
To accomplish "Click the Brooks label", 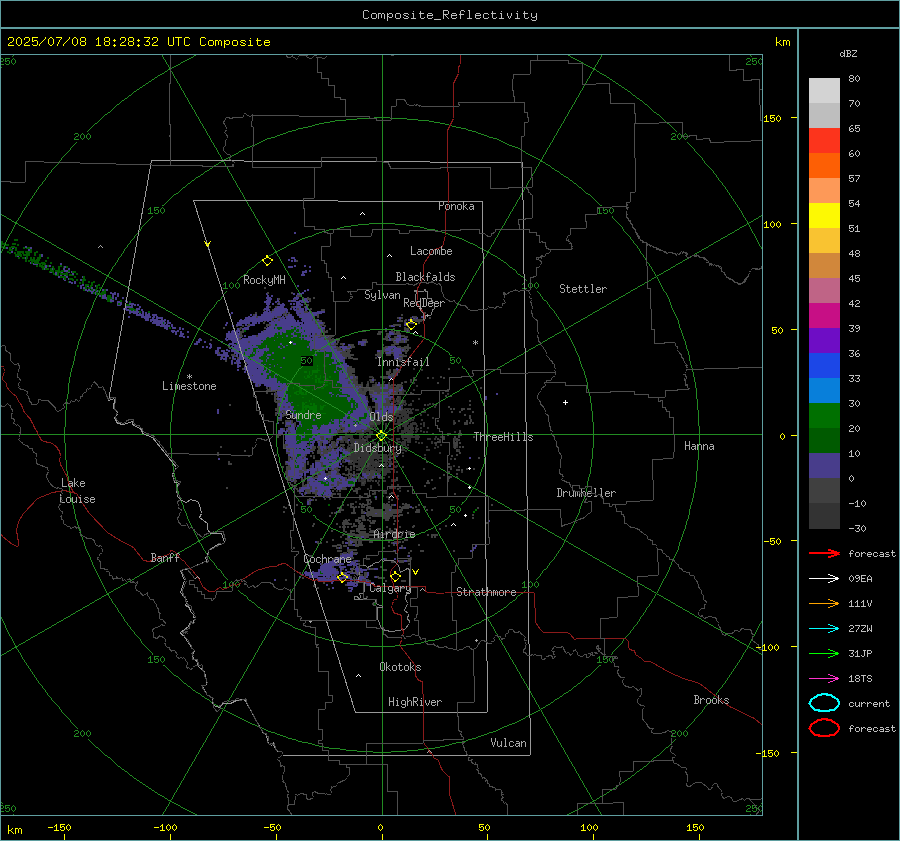I will [x=711, y=700].
